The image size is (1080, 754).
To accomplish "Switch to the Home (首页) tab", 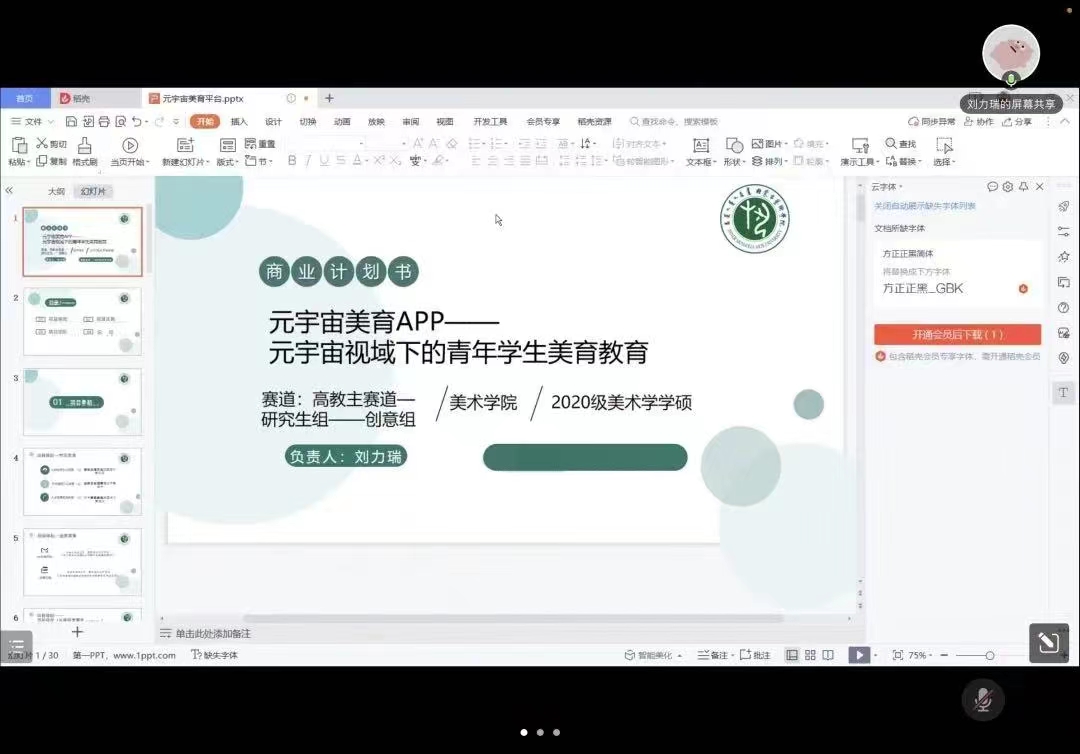I will [25, 98].
